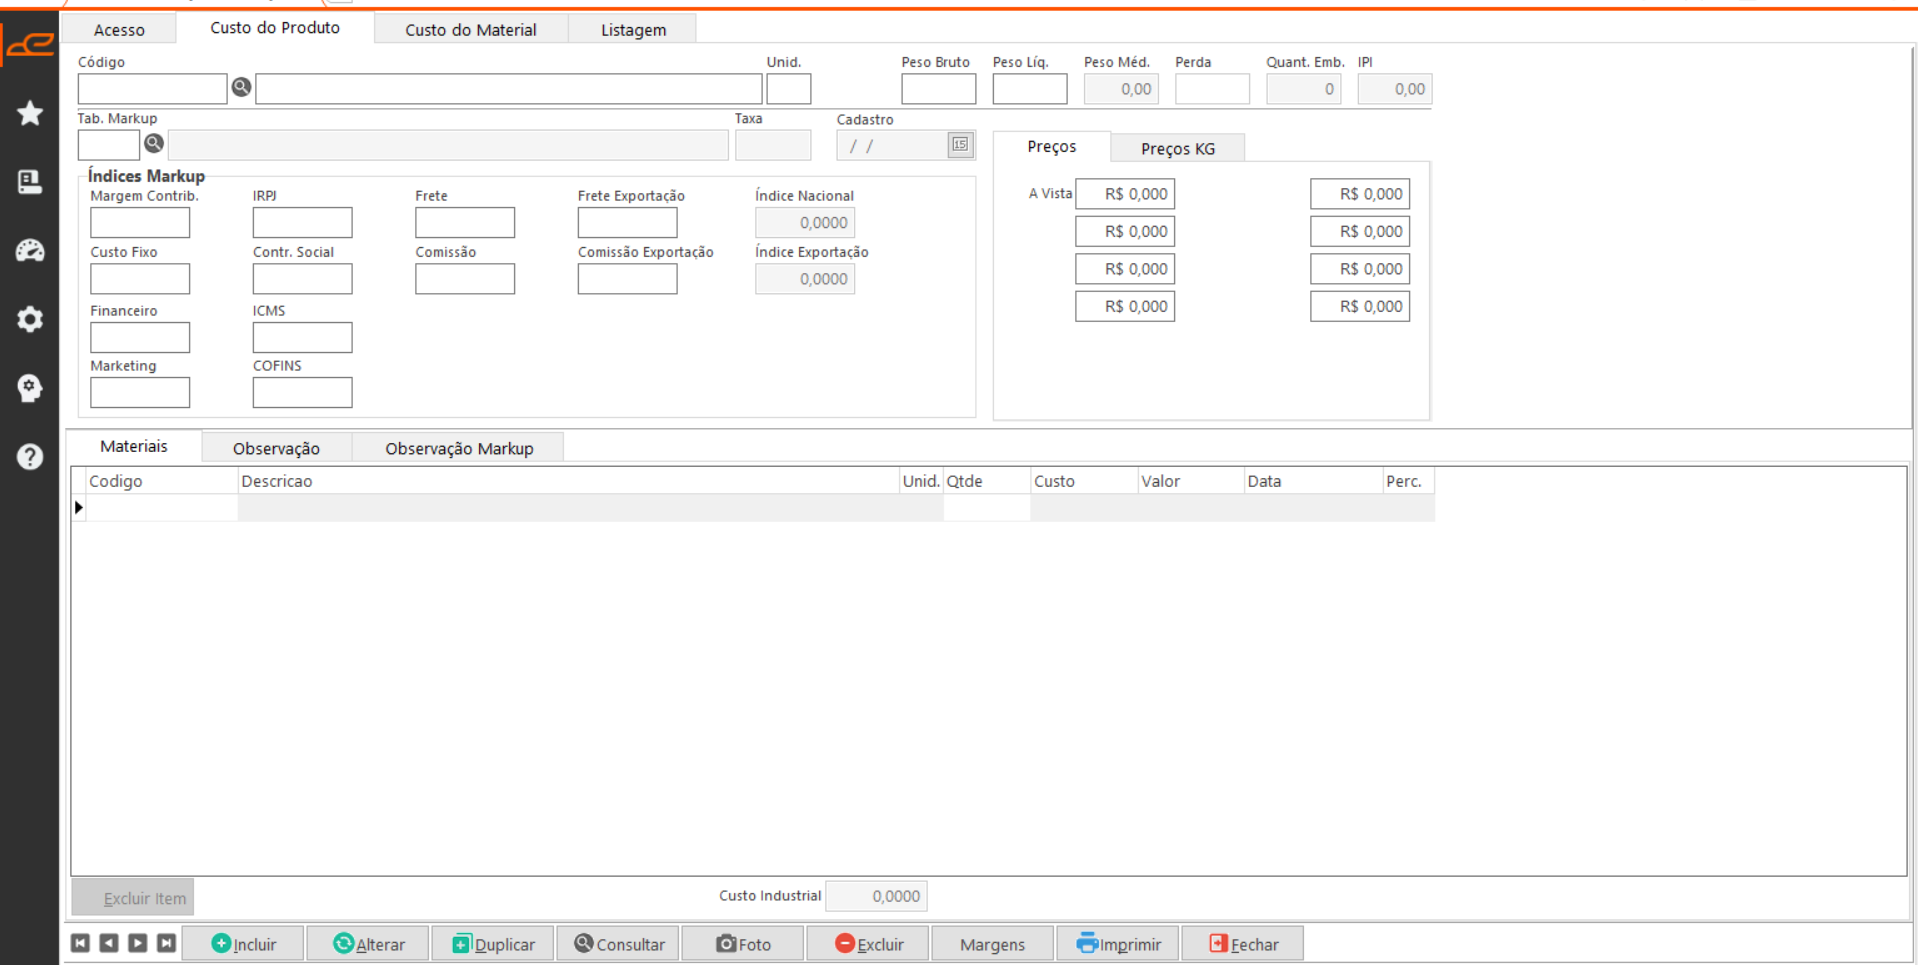Open the Listagem tab
1918x965 pixels.
tap(633, 30)
